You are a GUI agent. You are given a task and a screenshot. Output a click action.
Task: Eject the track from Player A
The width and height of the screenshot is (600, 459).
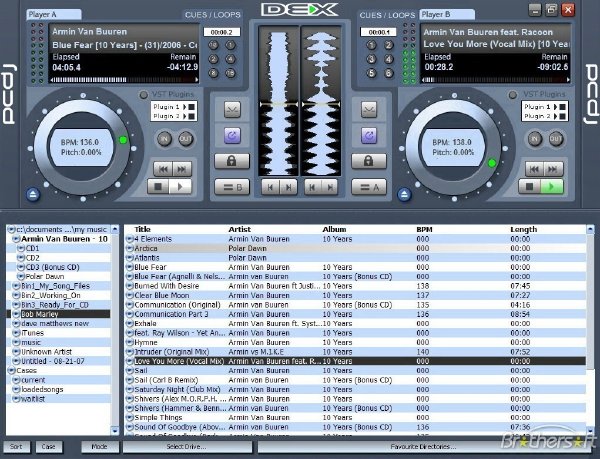coord(33,195)
